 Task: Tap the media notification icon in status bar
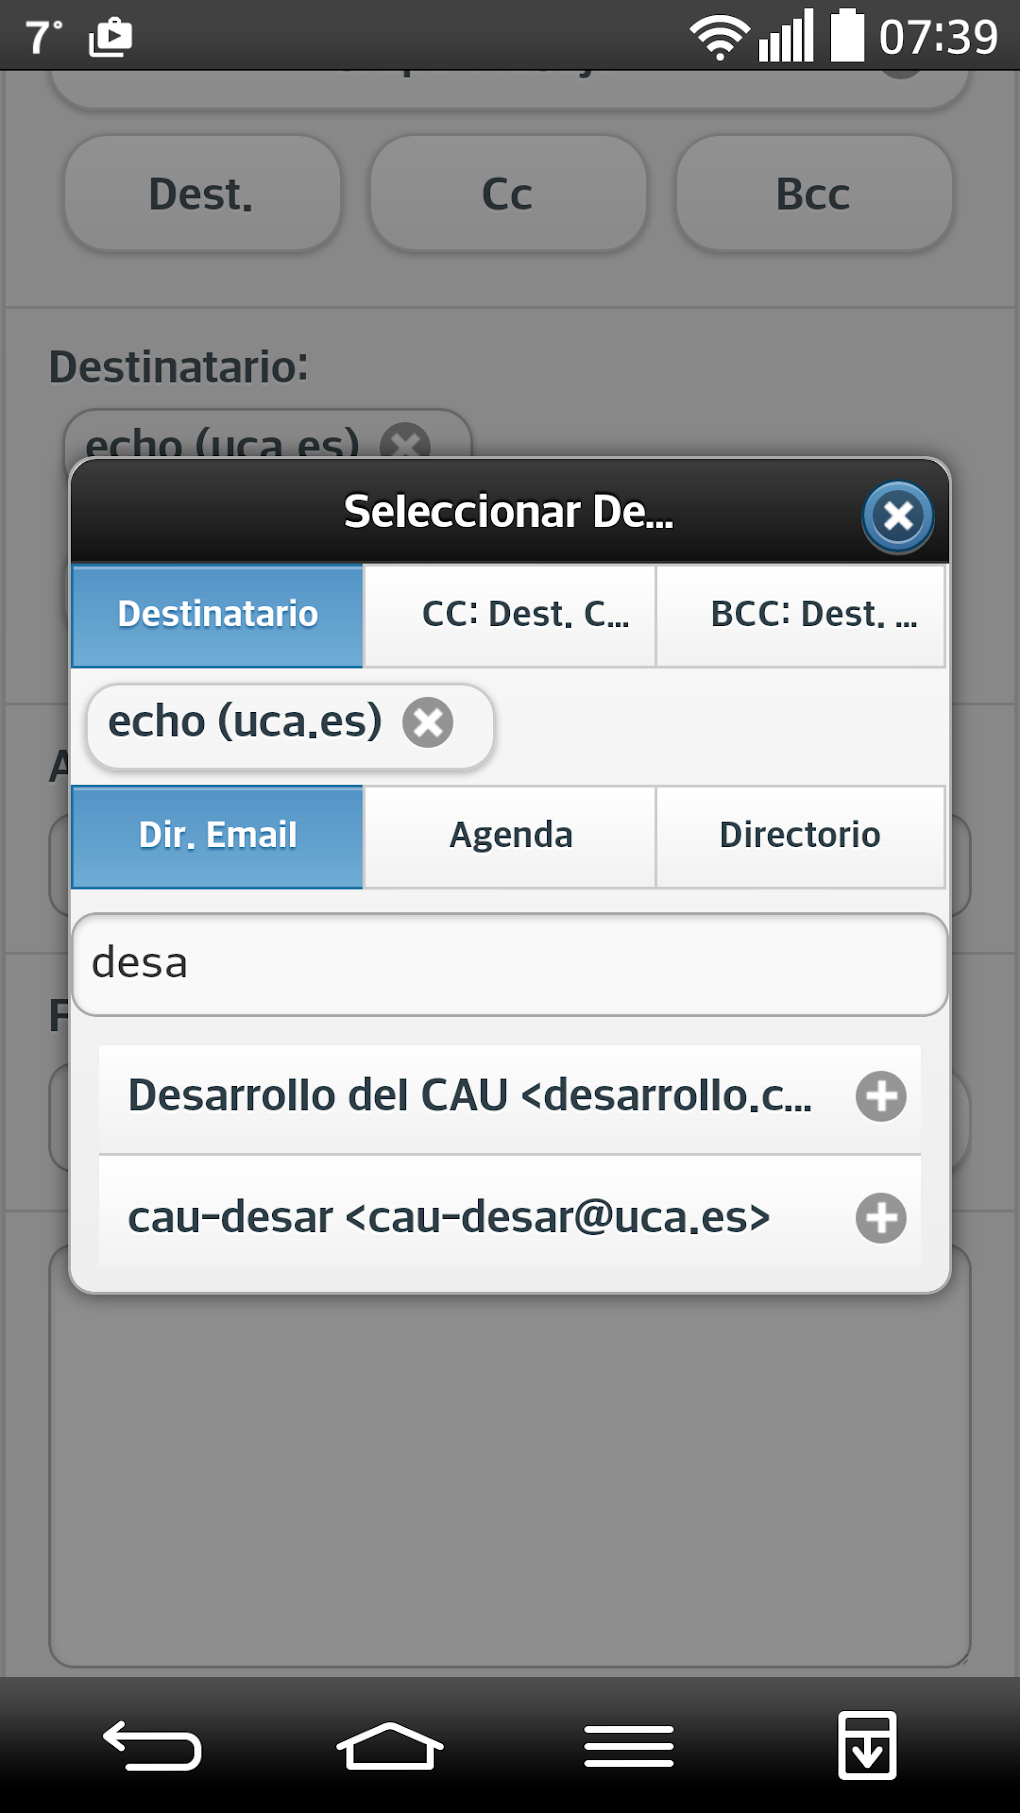(110, 38)
